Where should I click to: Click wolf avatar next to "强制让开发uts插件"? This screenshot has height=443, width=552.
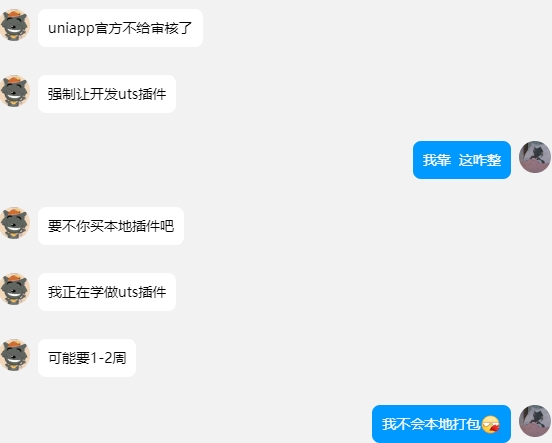(x=14, y=91)
